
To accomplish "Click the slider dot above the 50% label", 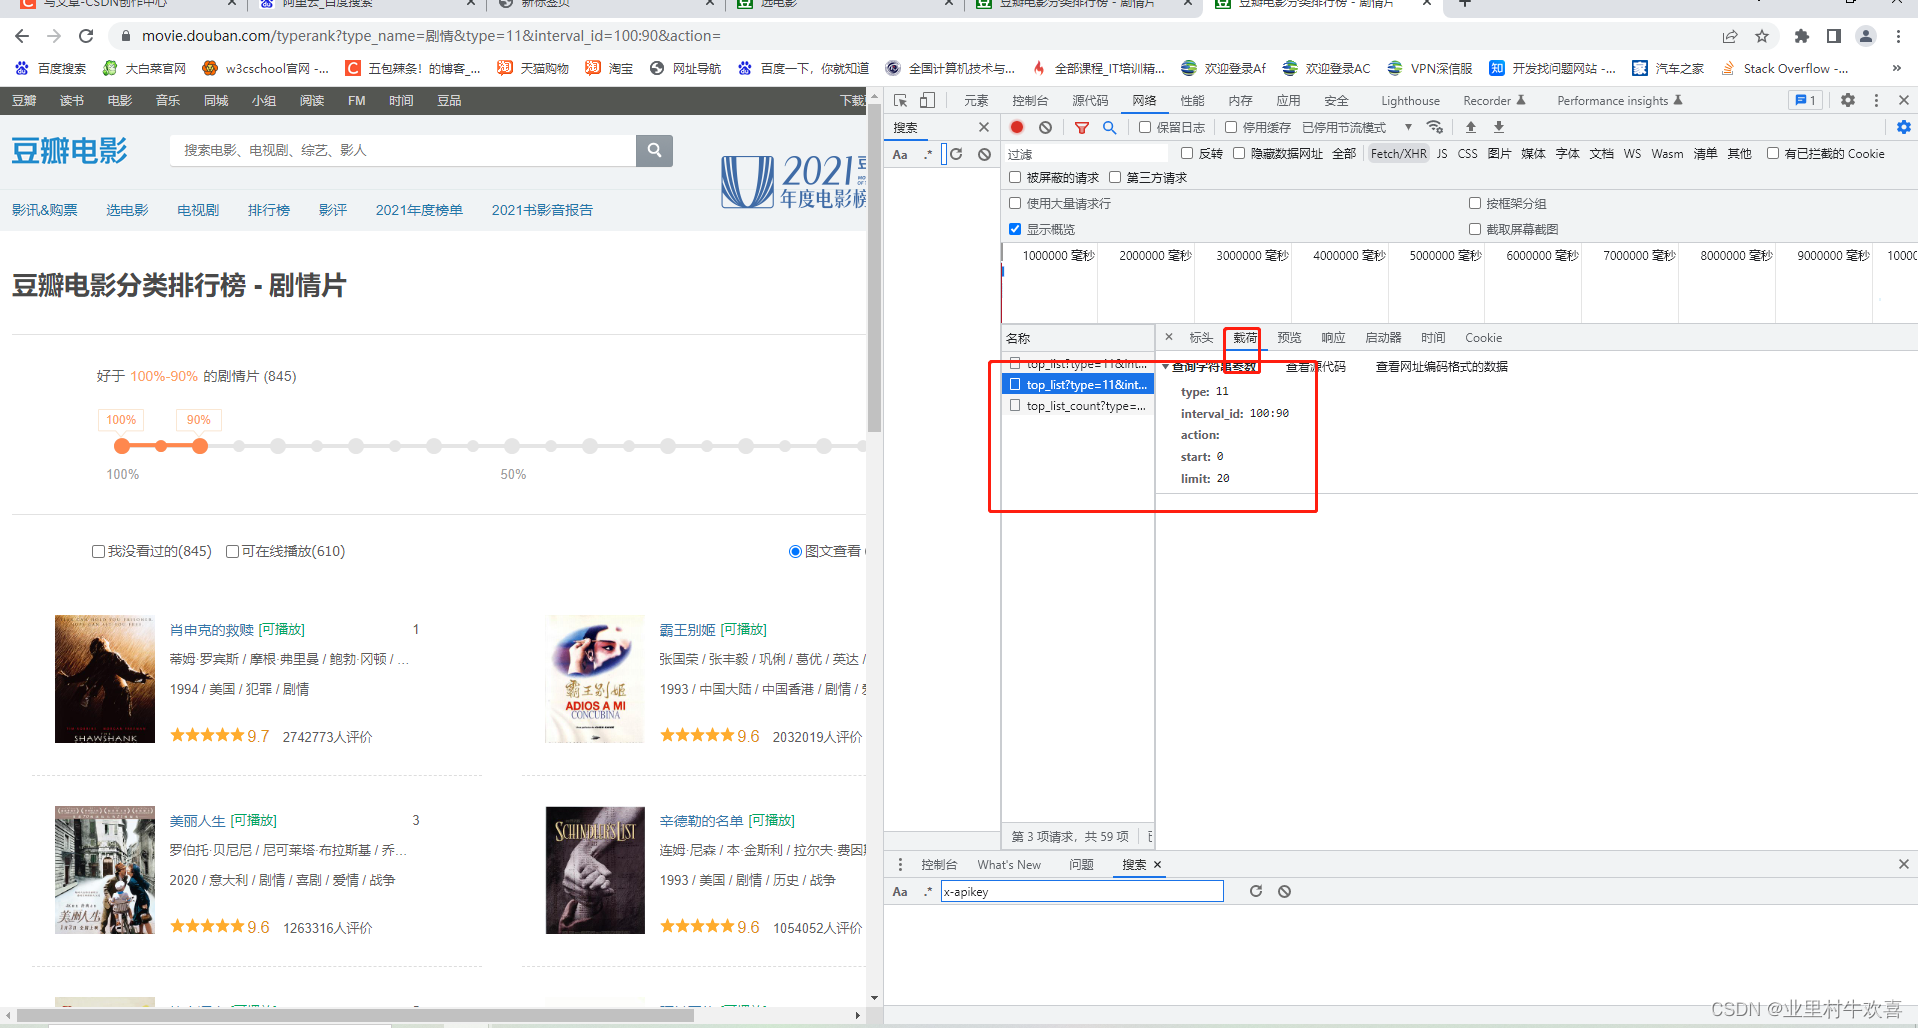I will (x=512, y=446).
